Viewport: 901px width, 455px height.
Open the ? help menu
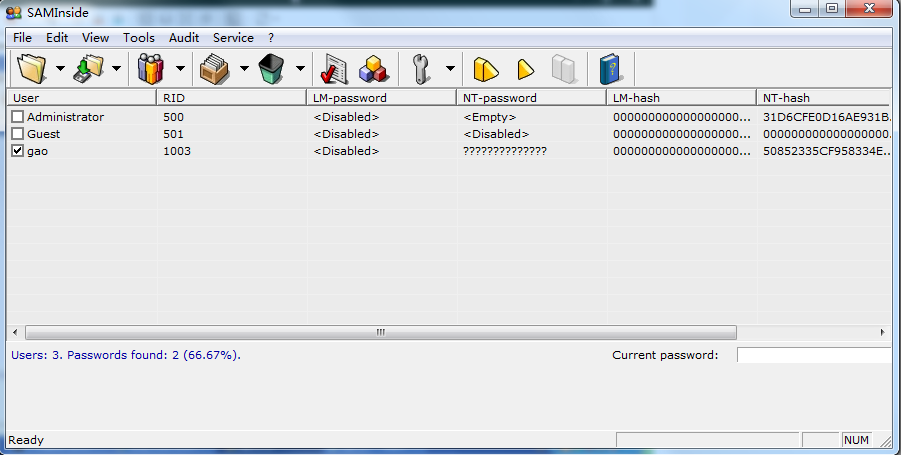[271, 38]
